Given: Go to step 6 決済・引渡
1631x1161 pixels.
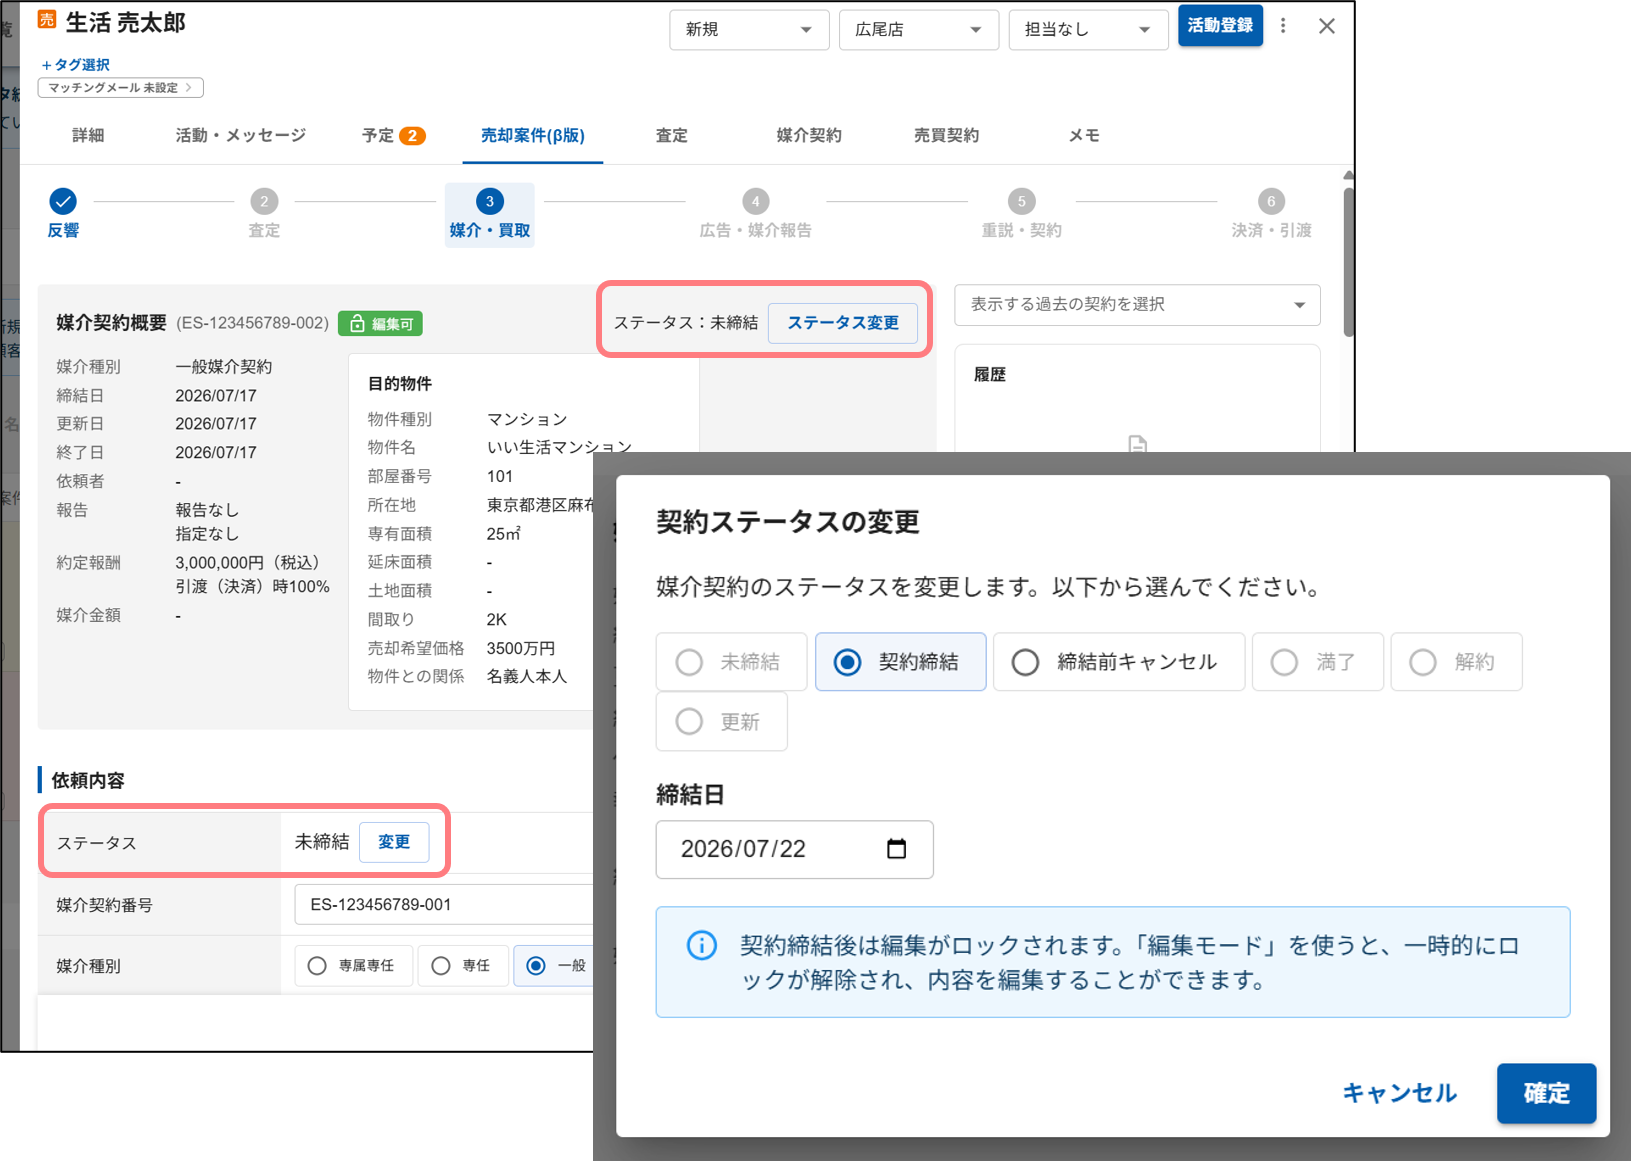Looking at the screenshot, I should tap(1271, 214).
